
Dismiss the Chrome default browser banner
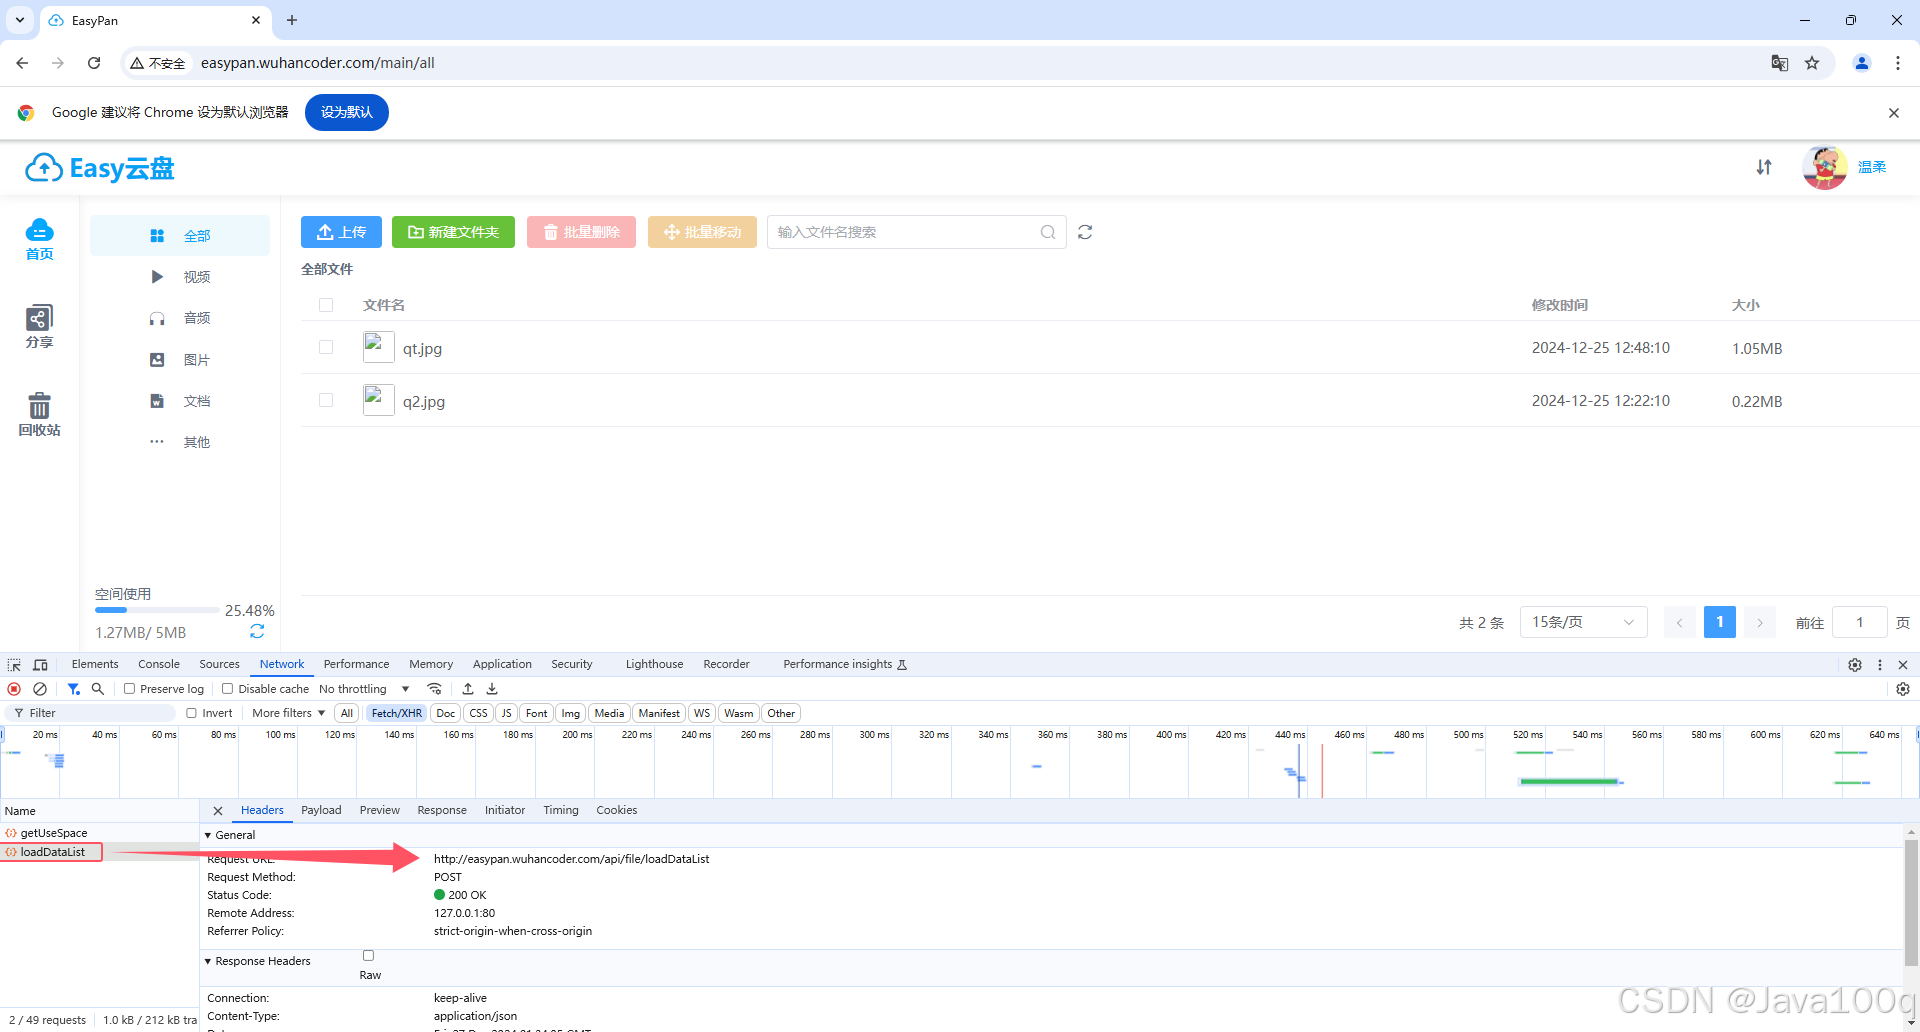click(1894, 113)
